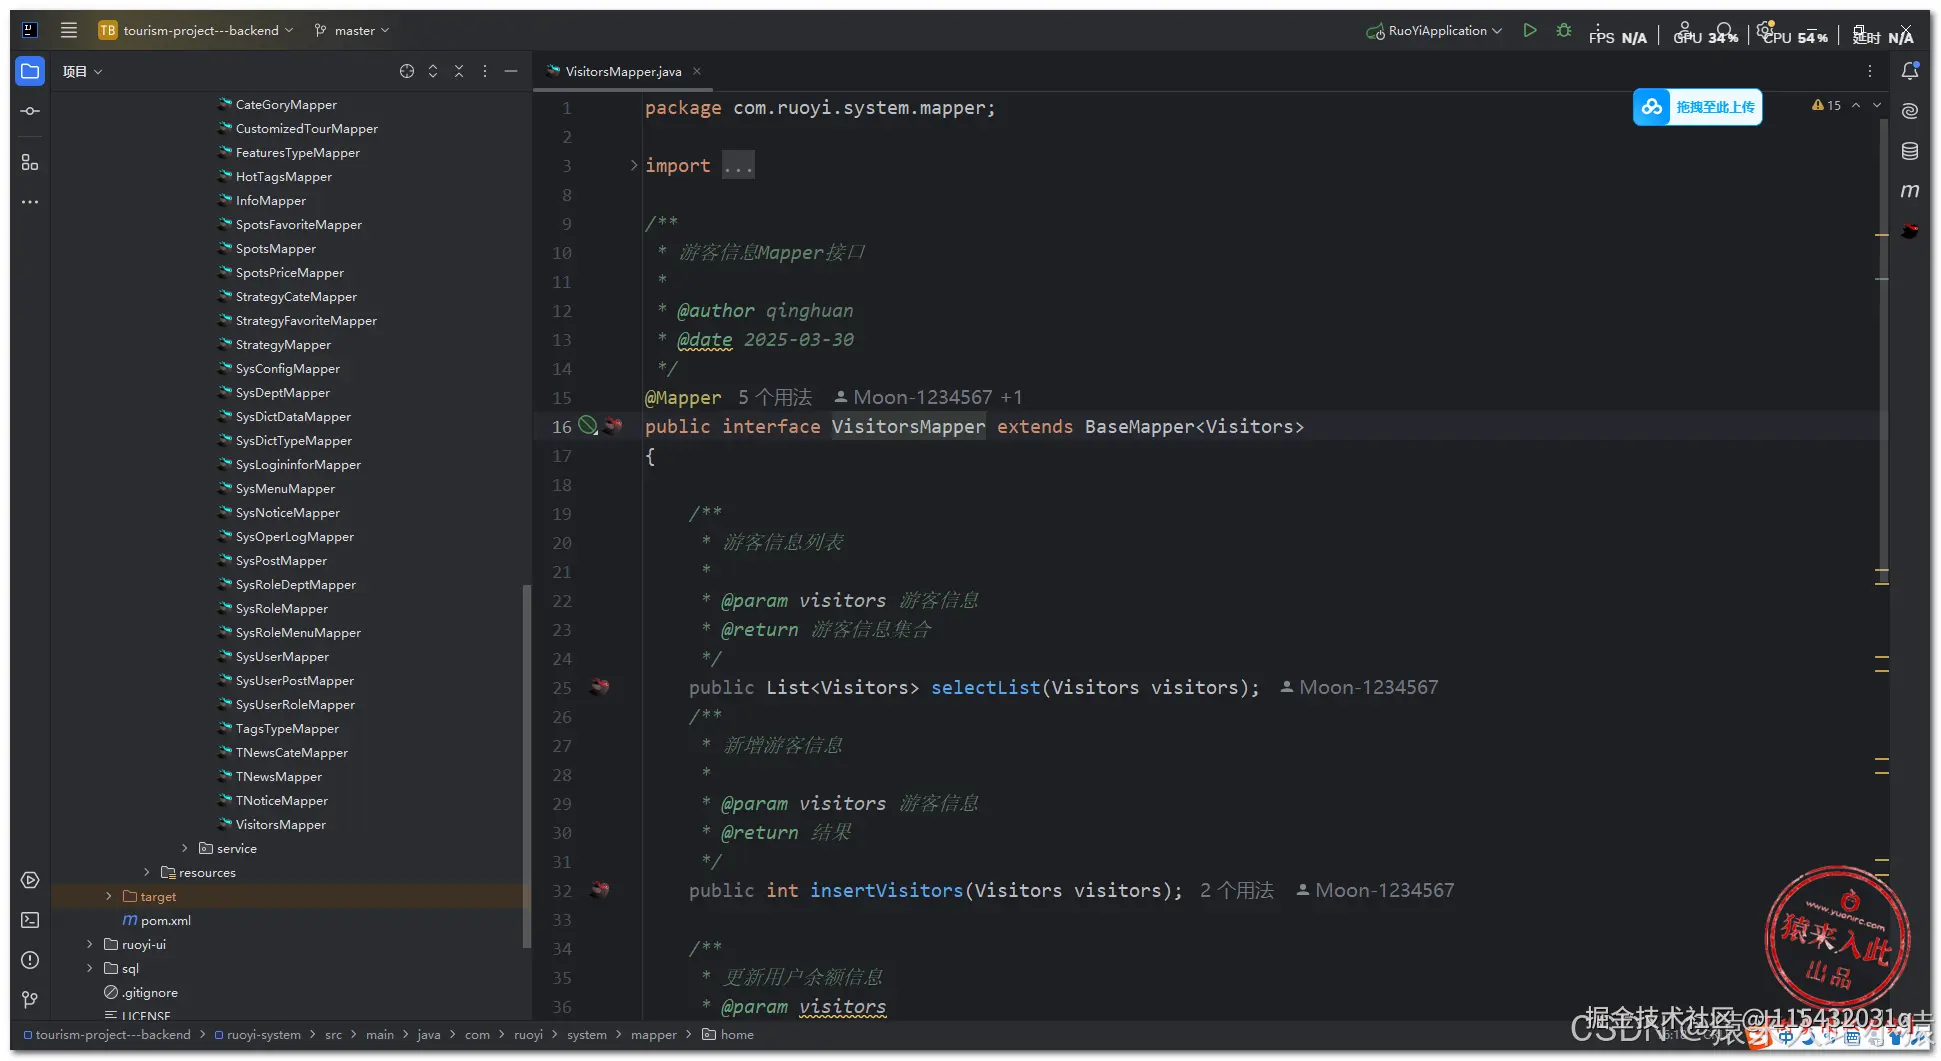Switch to the VisitorsMapper.java tab
This screenshot has height=1061, width=1941.
623,71
